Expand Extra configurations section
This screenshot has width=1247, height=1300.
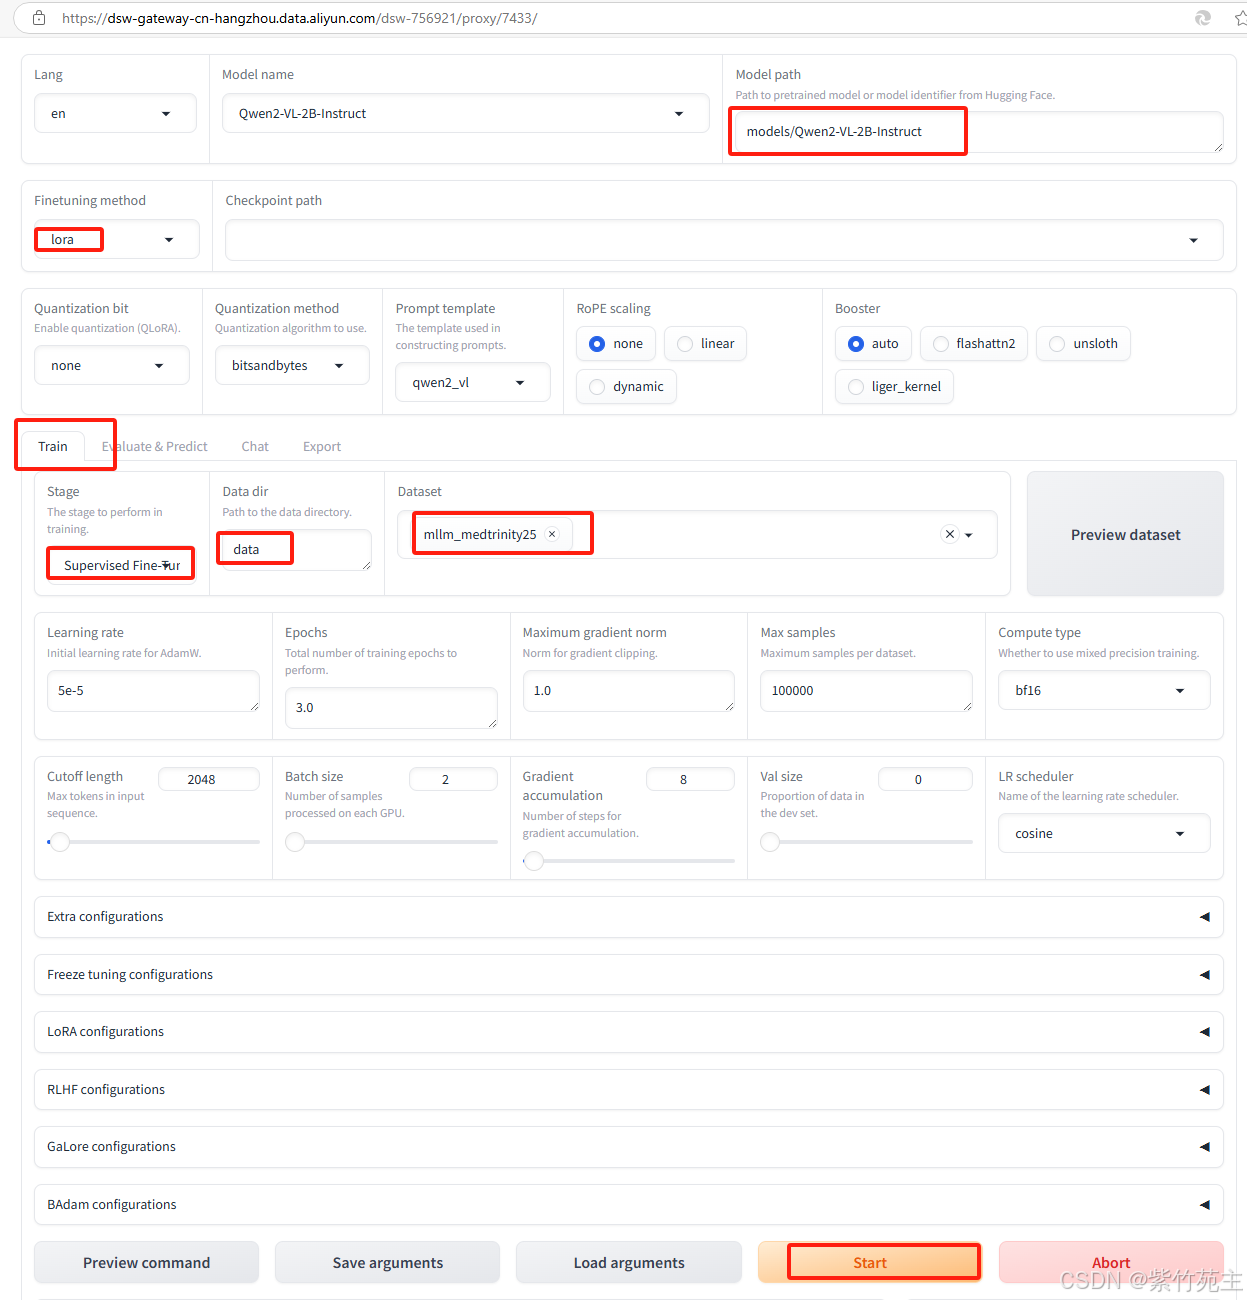pos(629,917)
